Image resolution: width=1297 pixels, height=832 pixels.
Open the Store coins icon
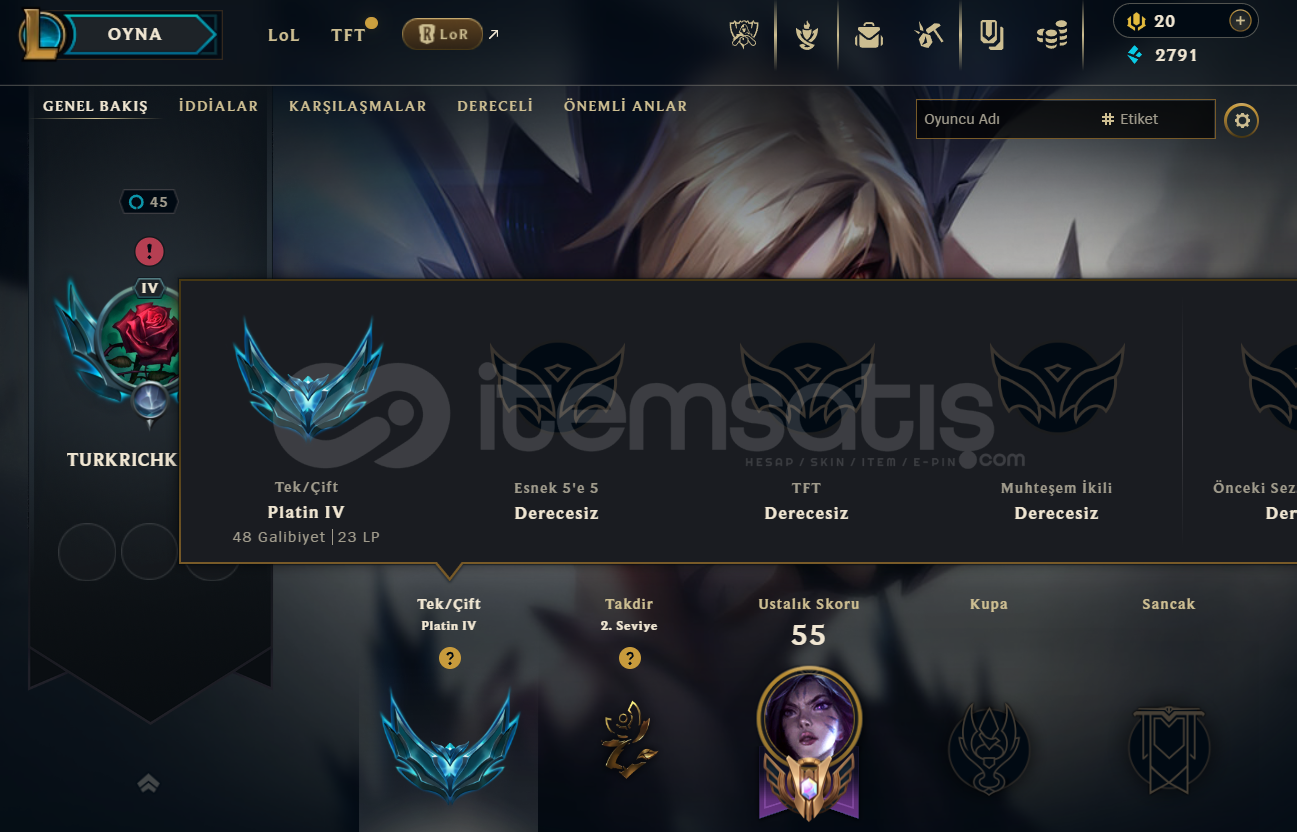click(1051, 36)
